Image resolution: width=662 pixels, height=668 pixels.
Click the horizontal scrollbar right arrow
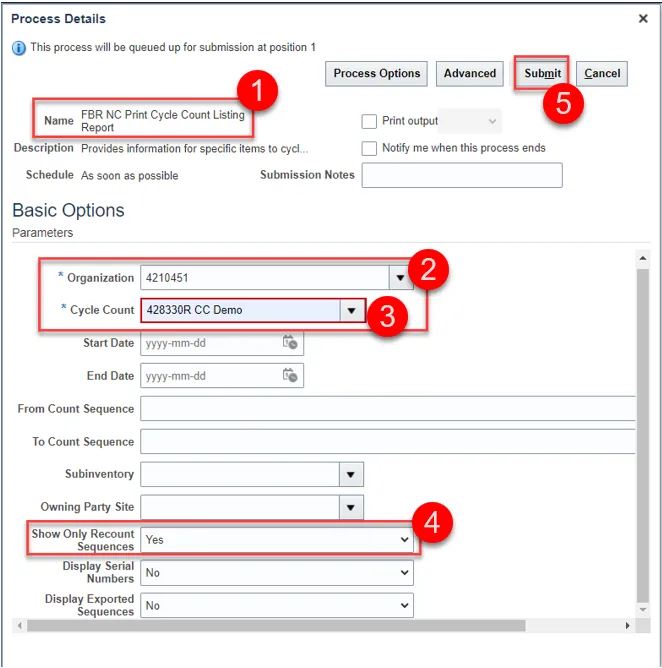(x=627, y=625)
